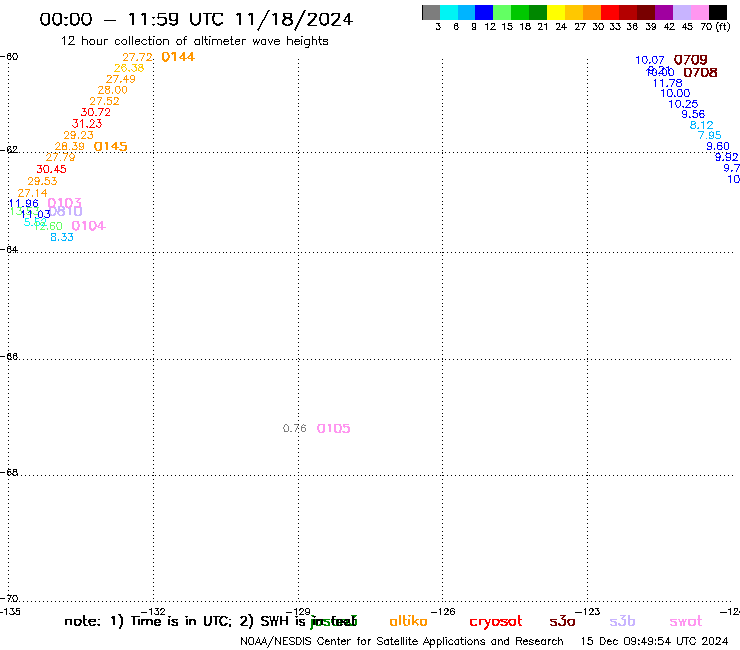
Task: Click the light blue value 8.33
Action: [62, 237]
